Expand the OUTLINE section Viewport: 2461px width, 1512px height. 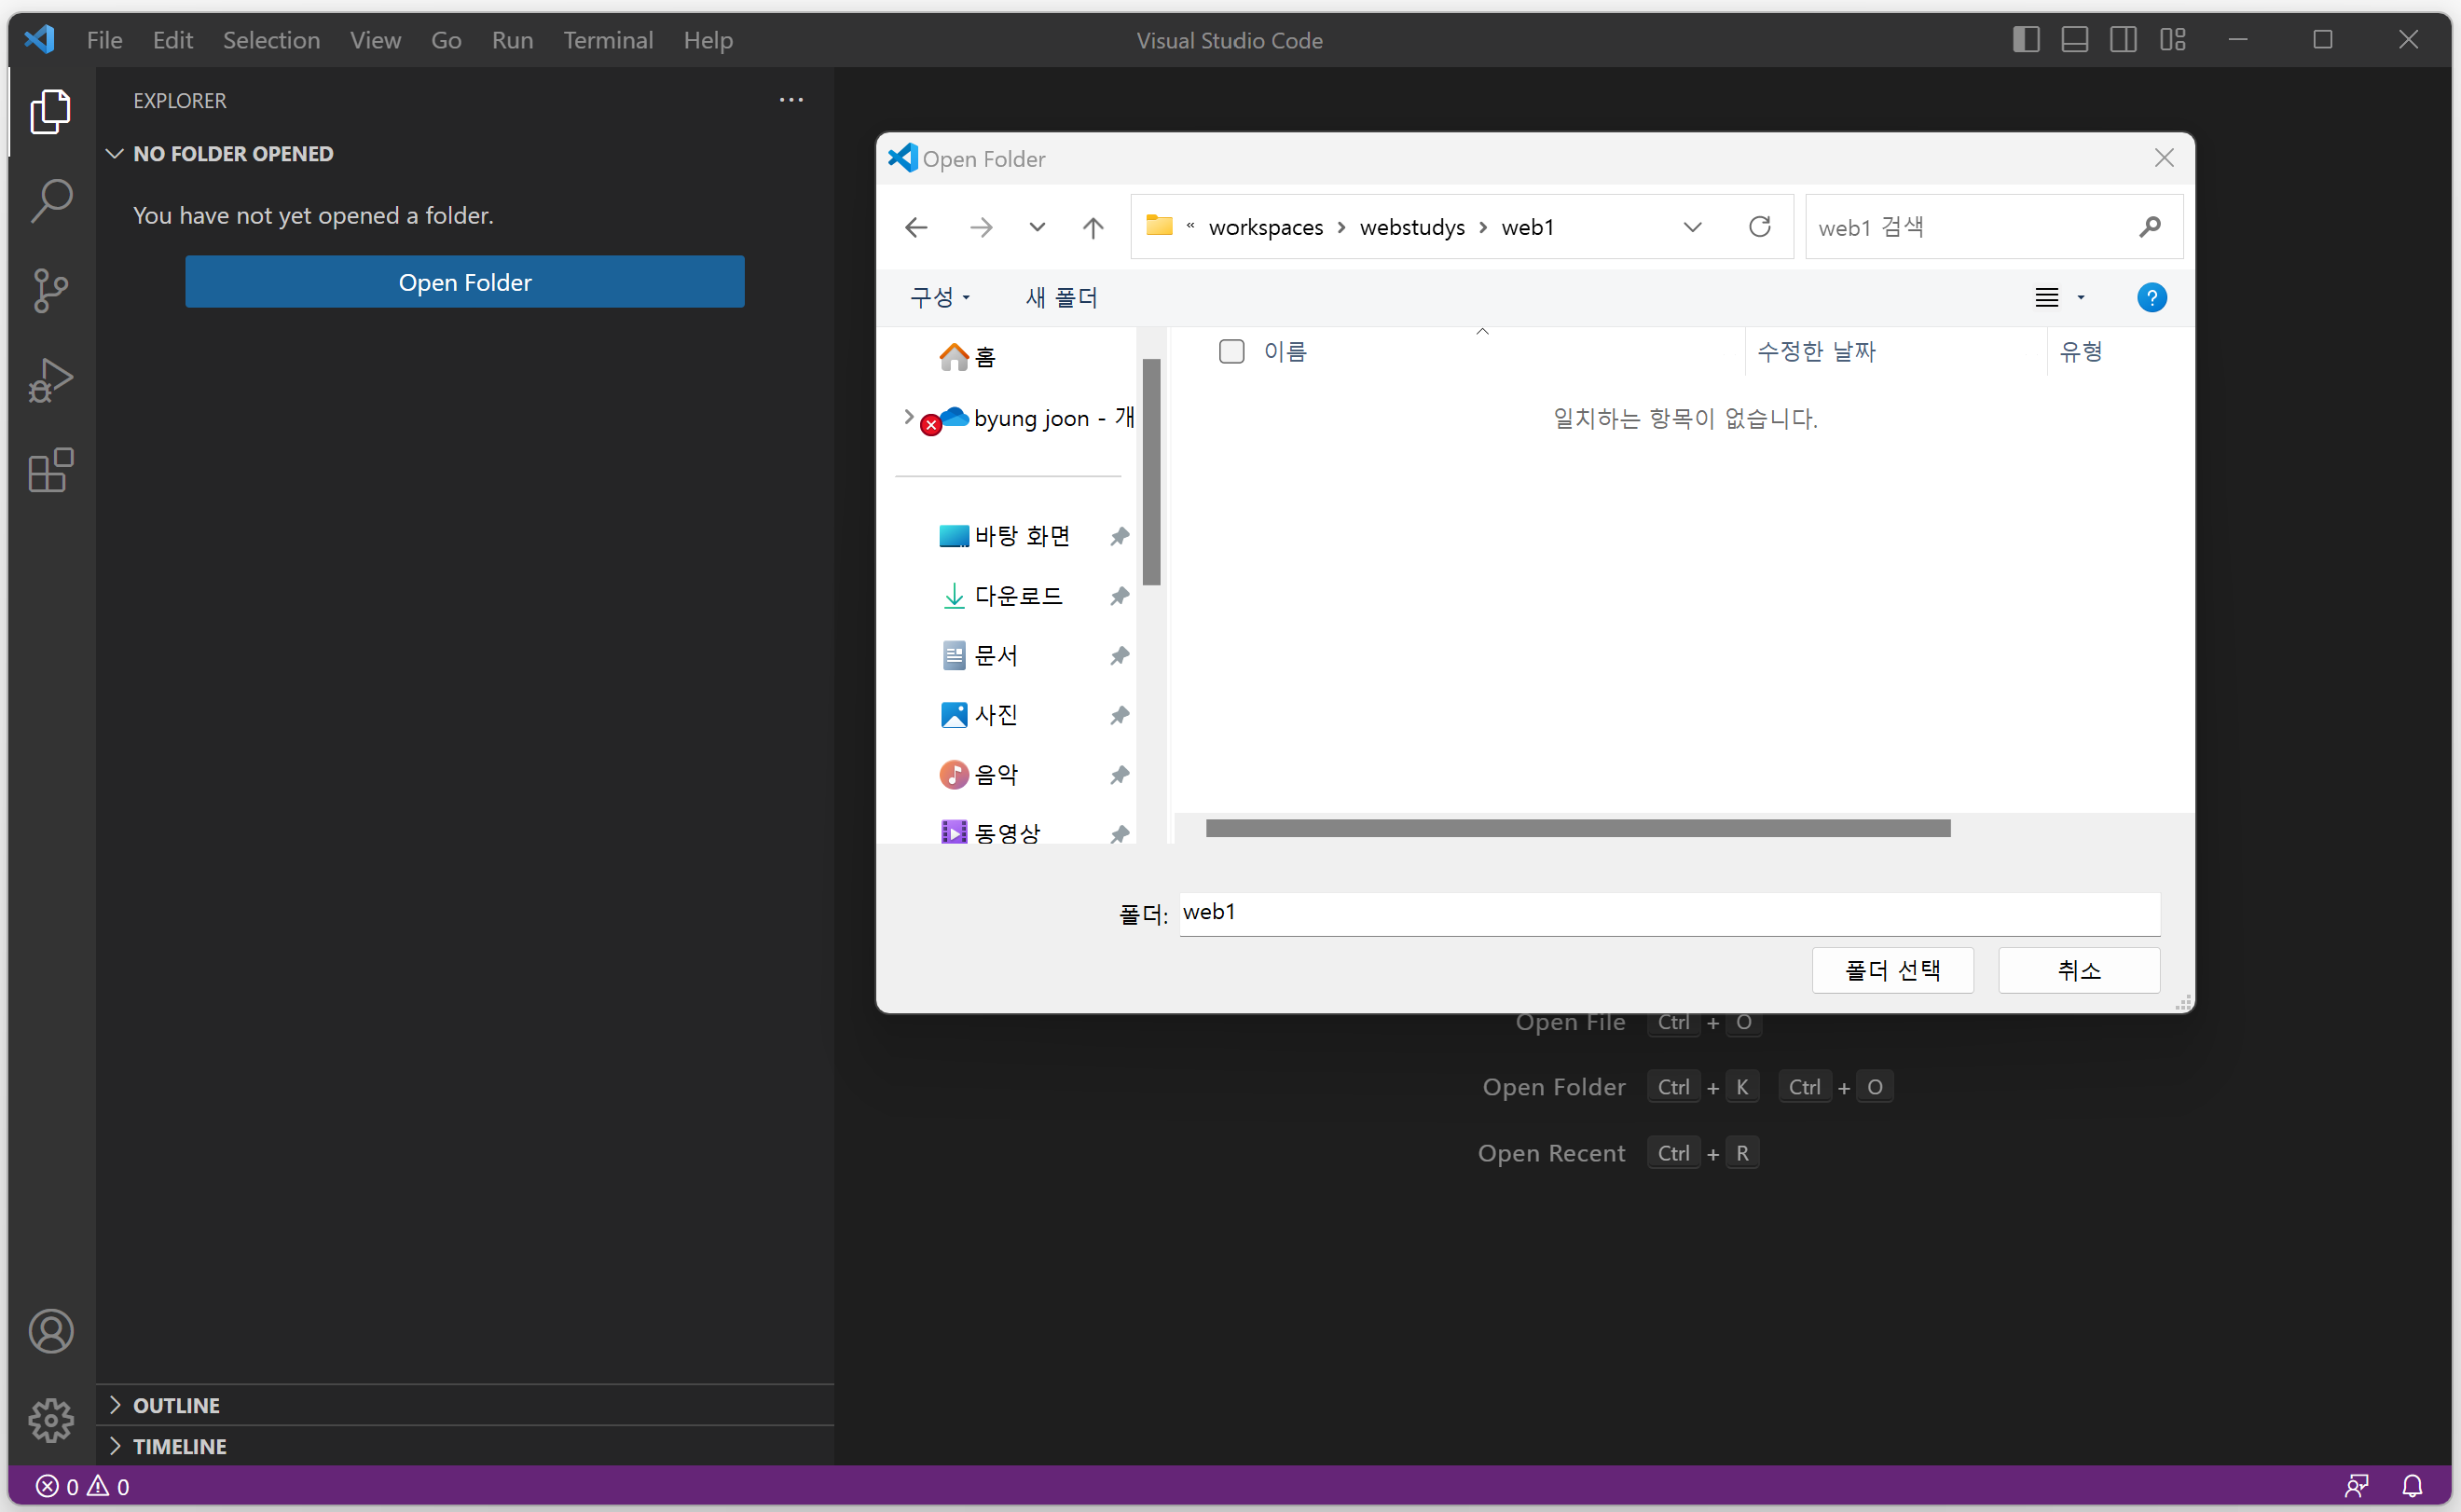177,1405
